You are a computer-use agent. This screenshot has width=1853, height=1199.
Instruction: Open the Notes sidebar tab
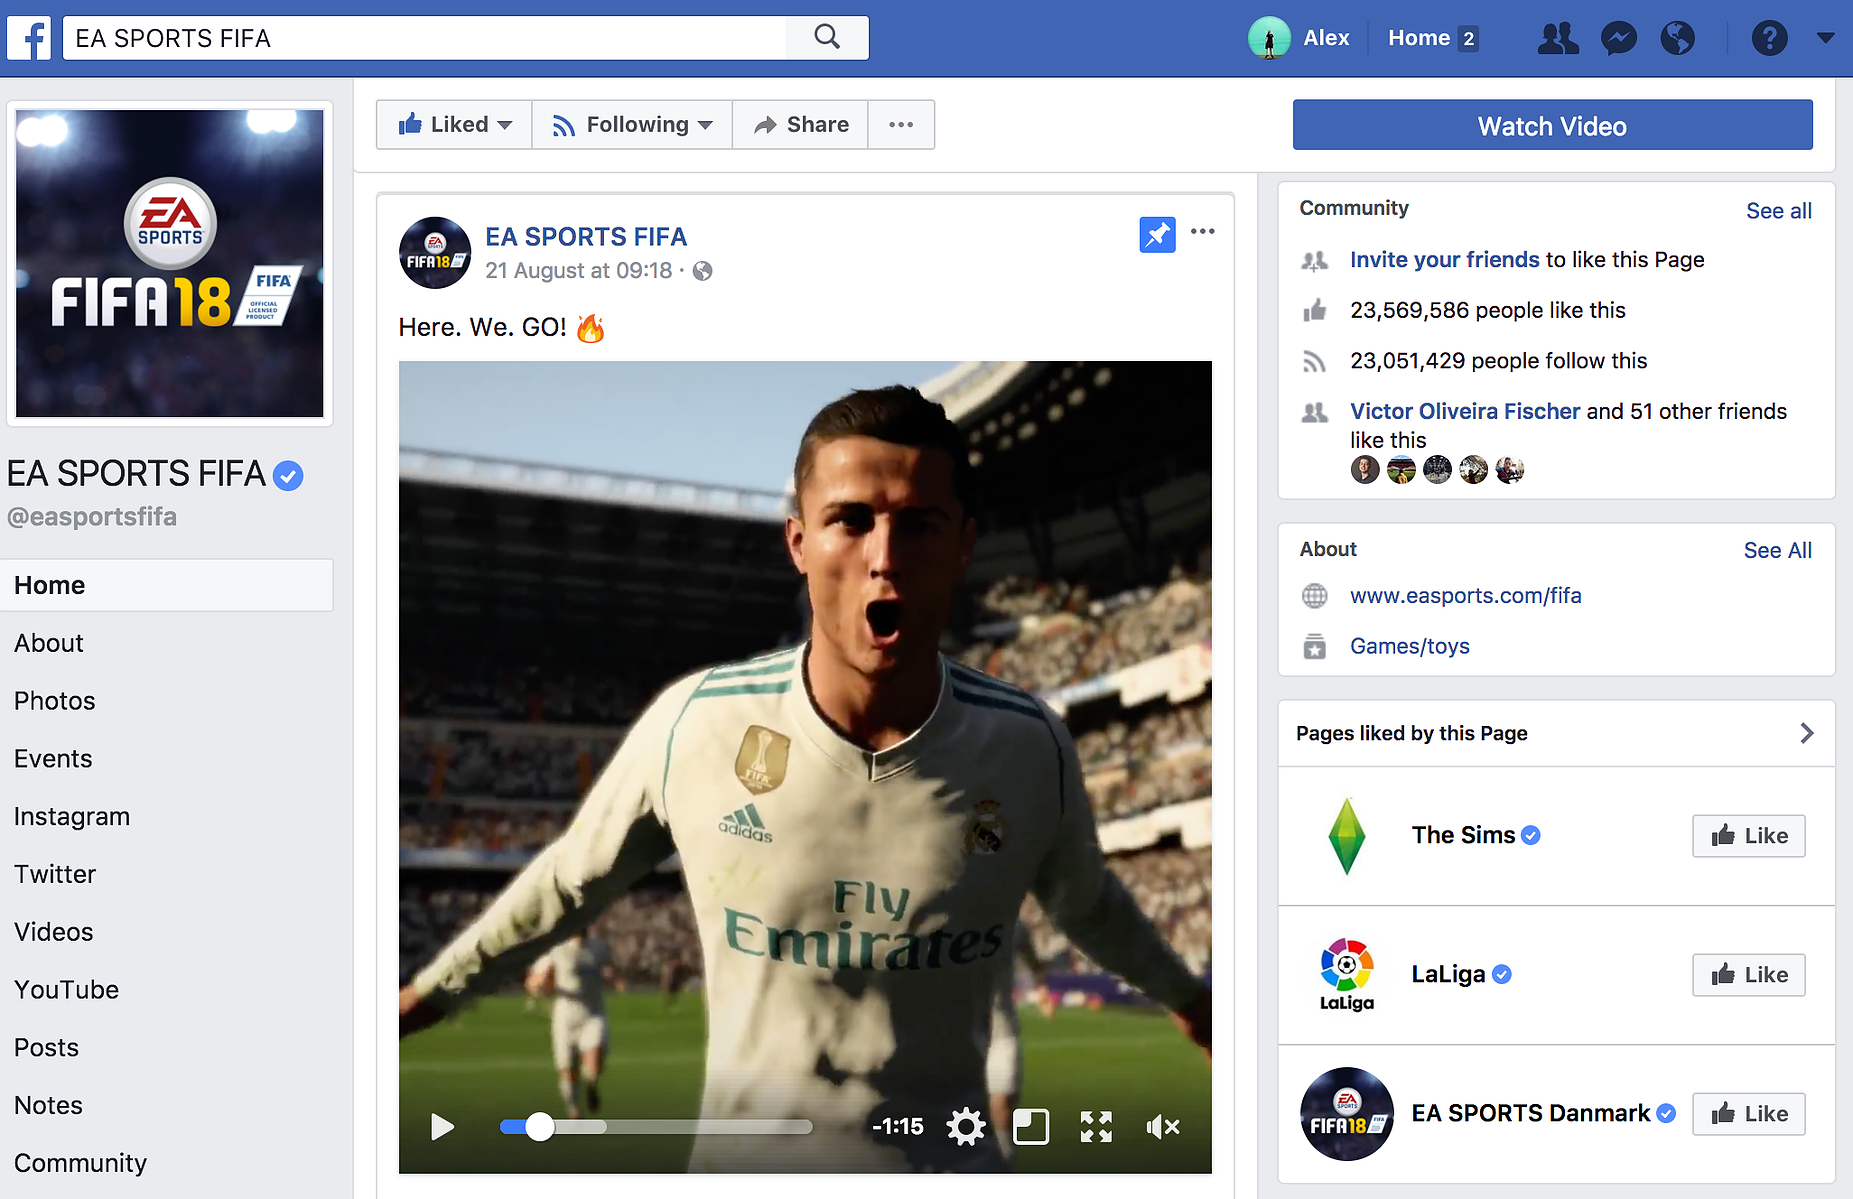(x=49, y=1106)
